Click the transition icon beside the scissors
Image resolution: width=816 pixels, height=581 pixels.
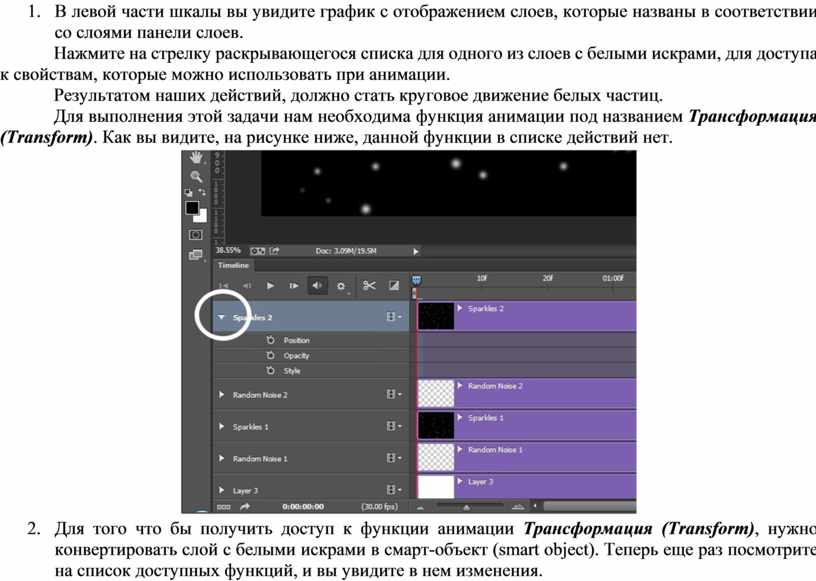pyautogui.click(x=394, y=286)
